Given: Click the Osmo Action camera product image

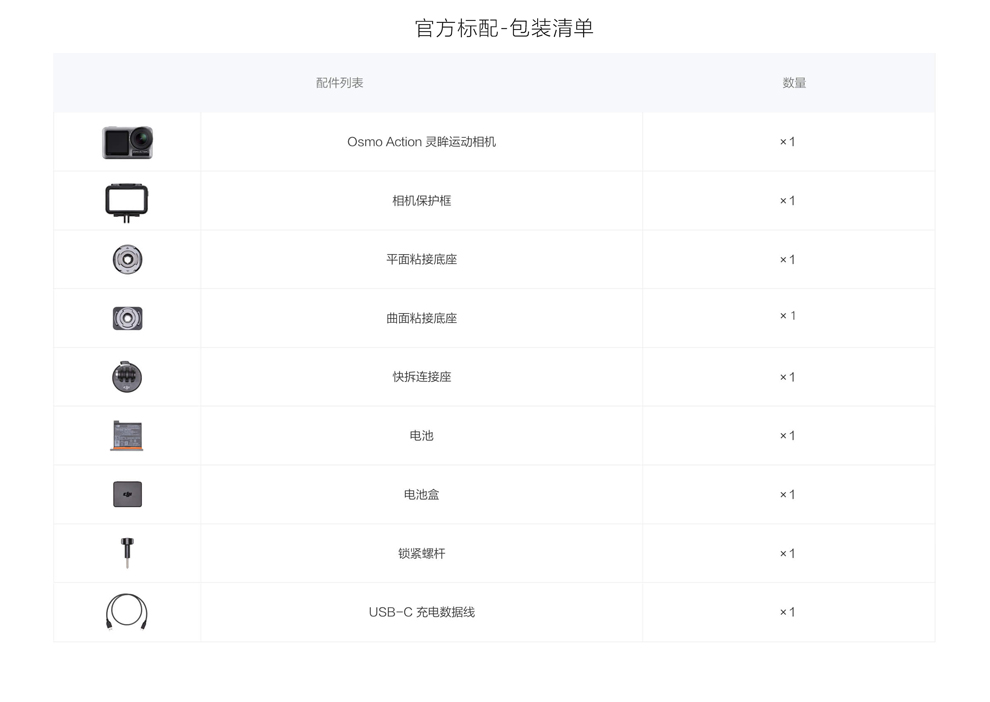Looking at the screenshot, I should pyautogui.click(x=128, y=142).
